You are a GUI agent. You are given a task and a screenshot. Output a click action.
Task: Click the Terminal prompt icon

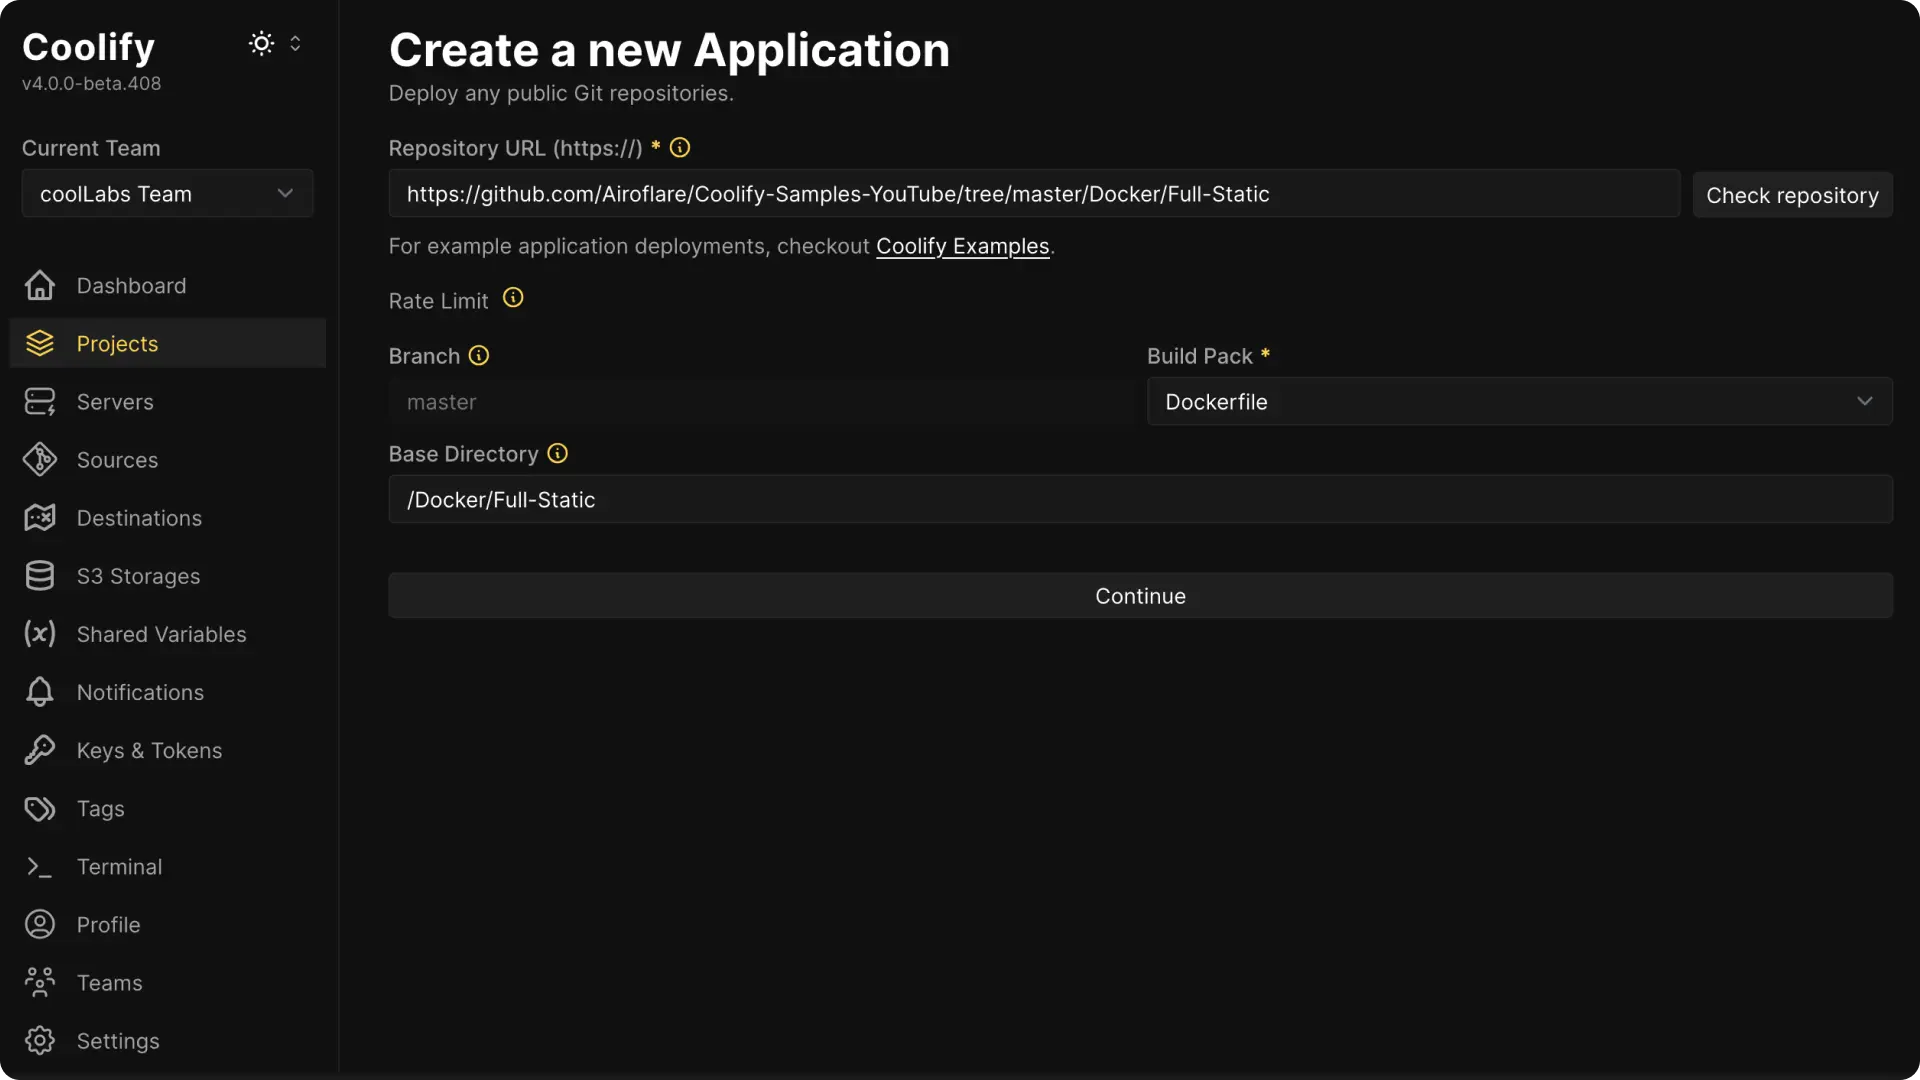[39, 866]
